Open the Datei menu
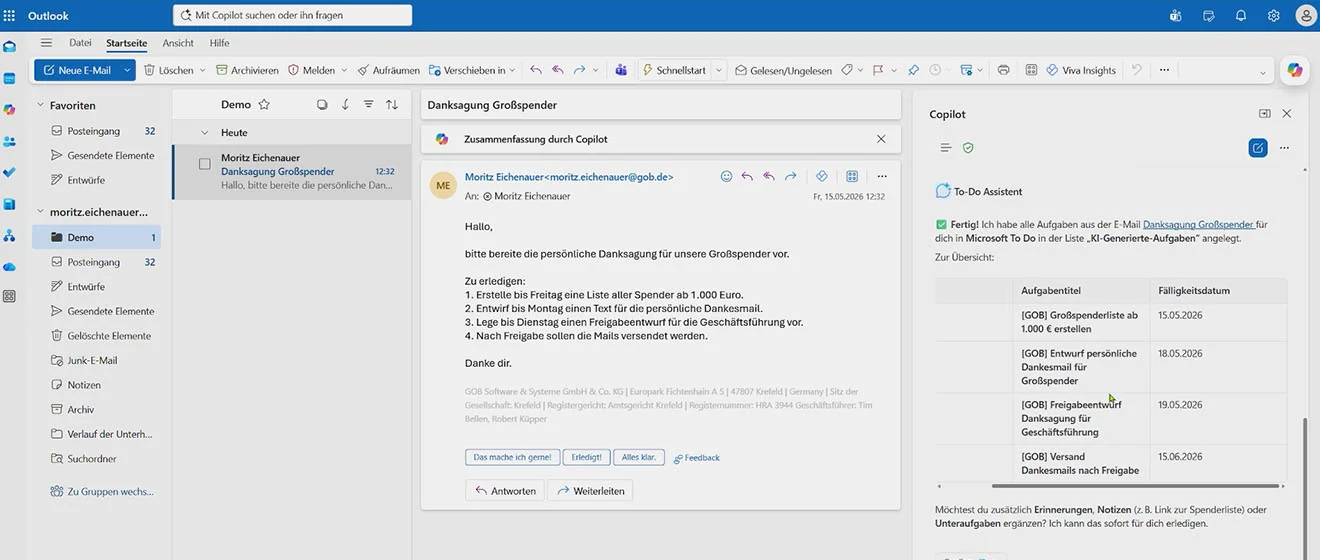The width and height of the screenshot is (1320, 560). tap(80, 43)
